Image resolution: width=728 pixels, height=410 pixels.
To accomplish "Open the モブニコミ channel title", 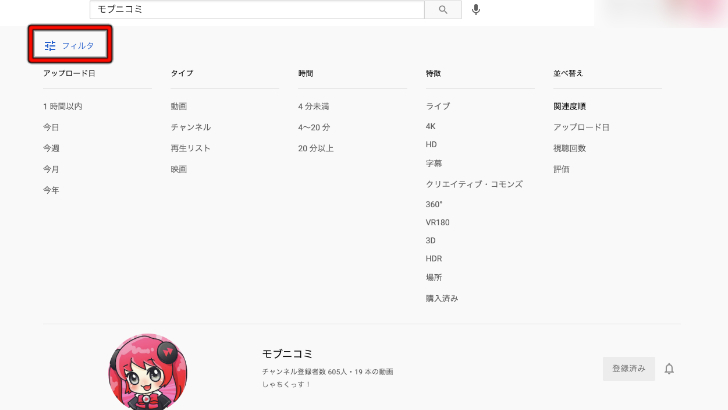I will click(x=287, y=354).
